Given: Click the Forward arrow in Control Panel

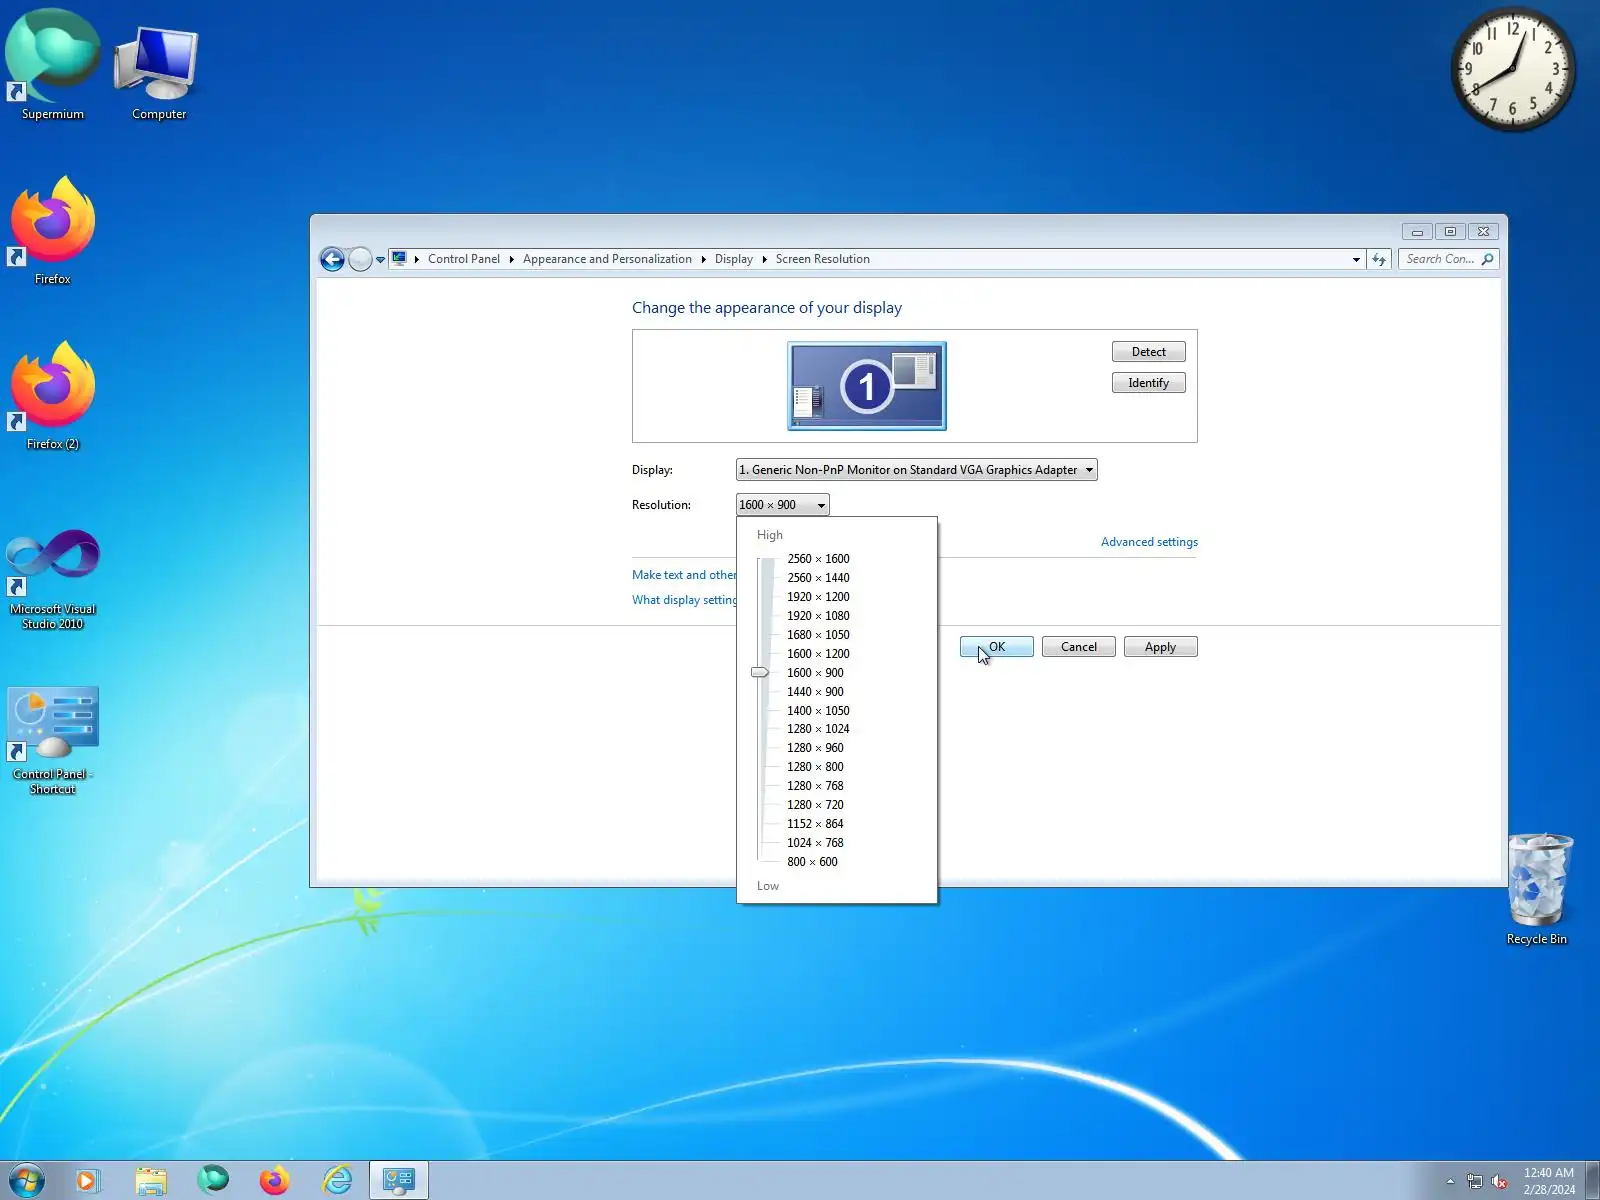Looking at the screenshot, I should tap(360, 260).
